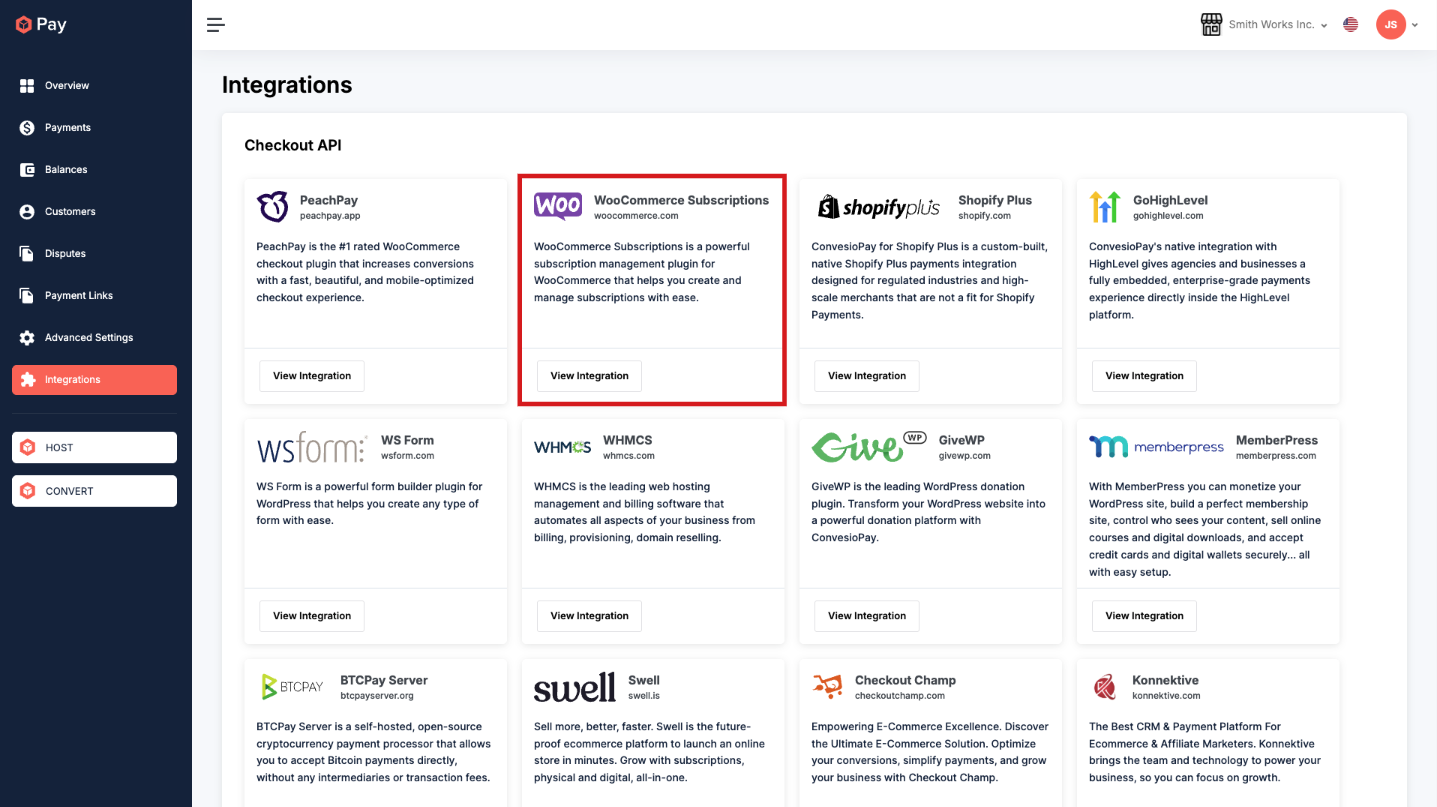Click the store icon beside Smith Works Inc.
This screenshot has width=1437, height=807.
1211,25
